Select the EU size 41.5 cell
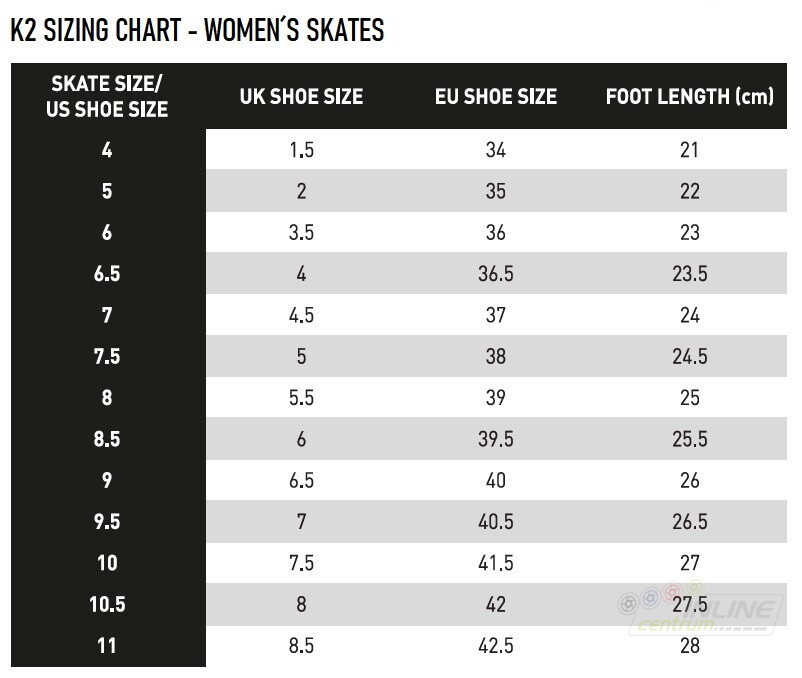 [x=496, y=562]
